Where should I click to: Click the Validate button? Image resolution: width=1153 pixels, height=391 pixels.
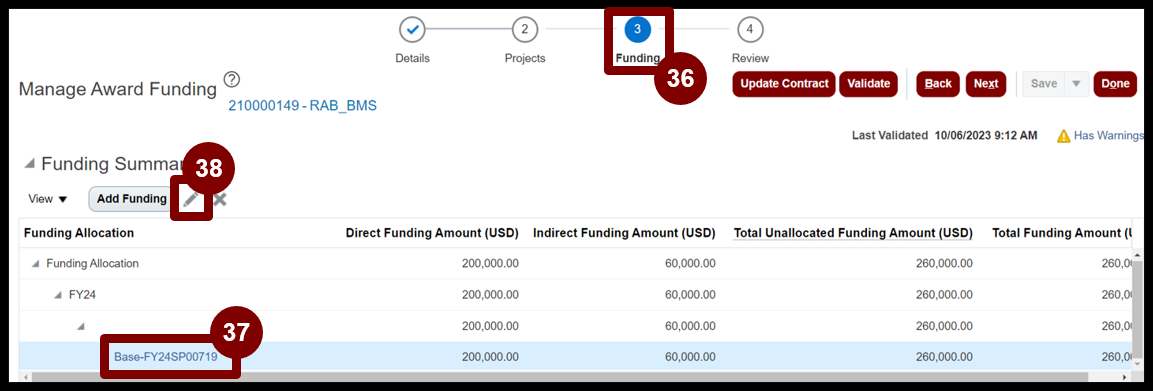pyautogui.click(x=868, y=84)
